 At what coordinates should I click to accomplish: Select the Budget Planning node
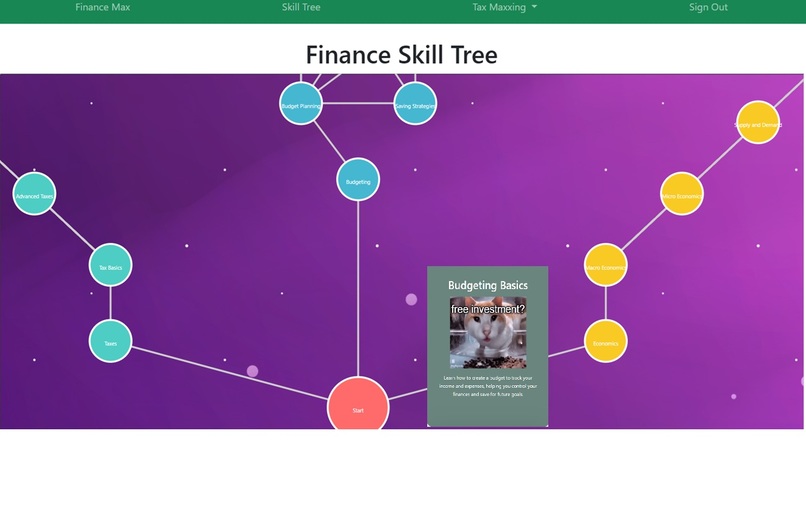point(301,104)
